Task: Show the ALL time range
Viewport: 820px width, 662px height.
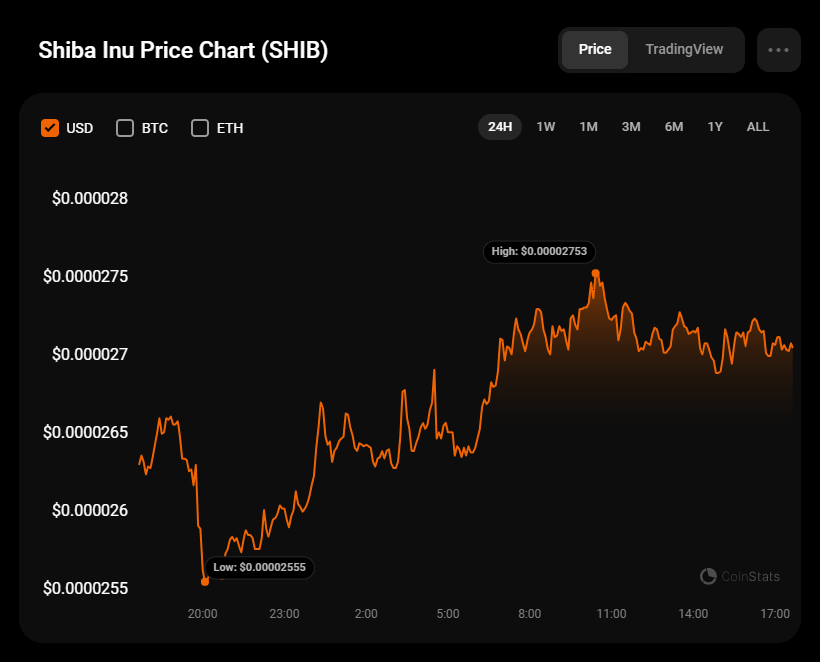Action: (758, 127)
